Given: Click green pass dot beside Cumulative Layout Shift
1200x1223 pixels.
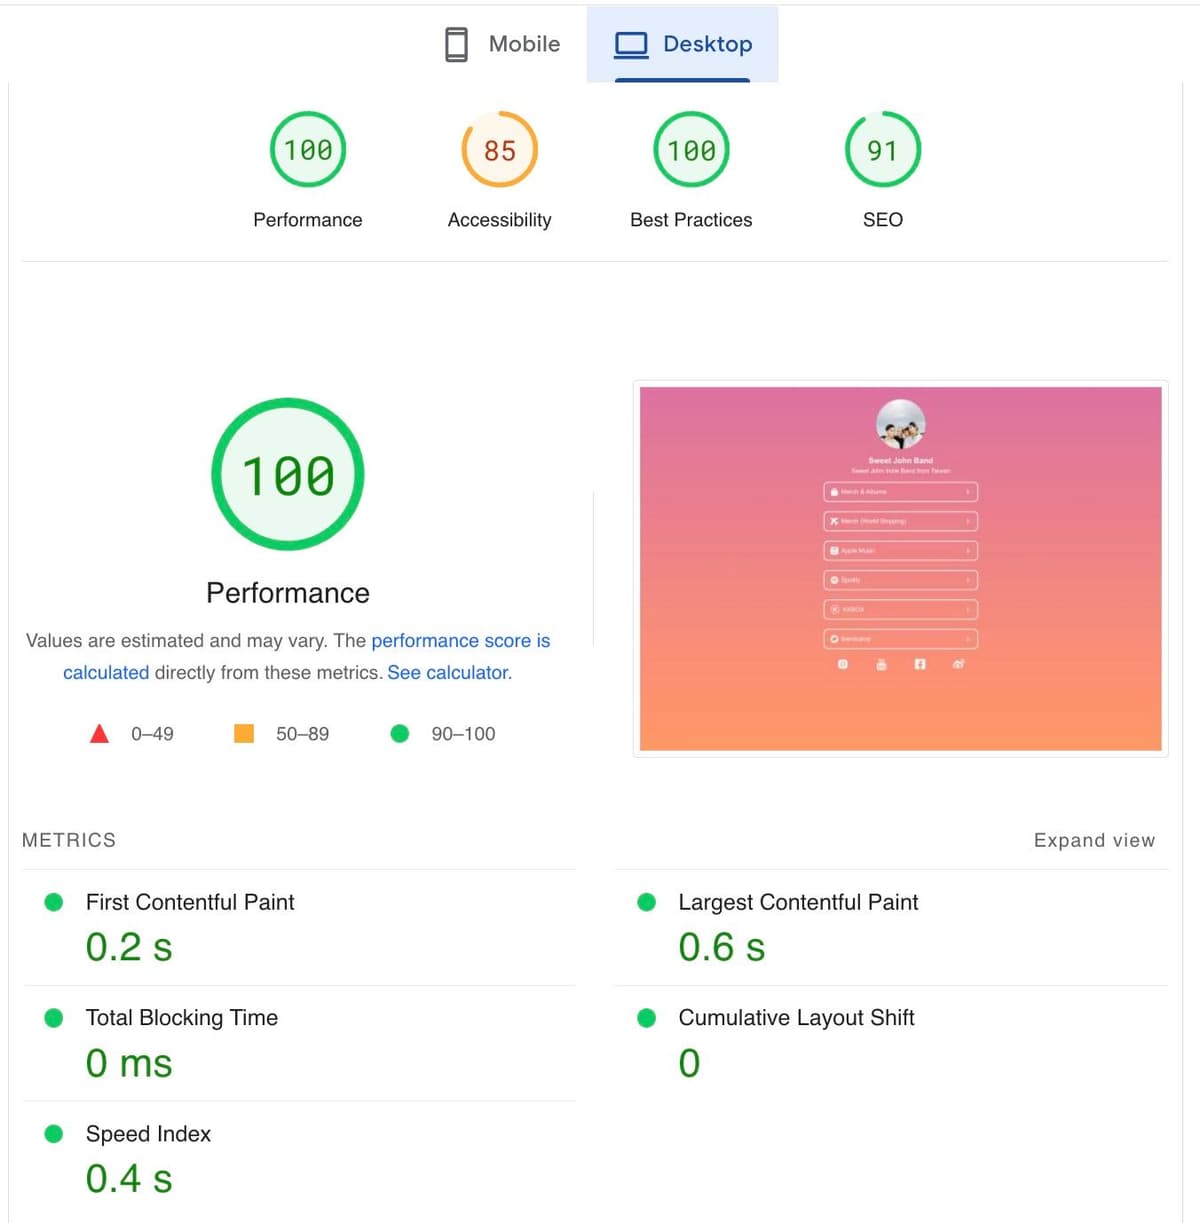Looking at the screenshot, I should 646,1017.
